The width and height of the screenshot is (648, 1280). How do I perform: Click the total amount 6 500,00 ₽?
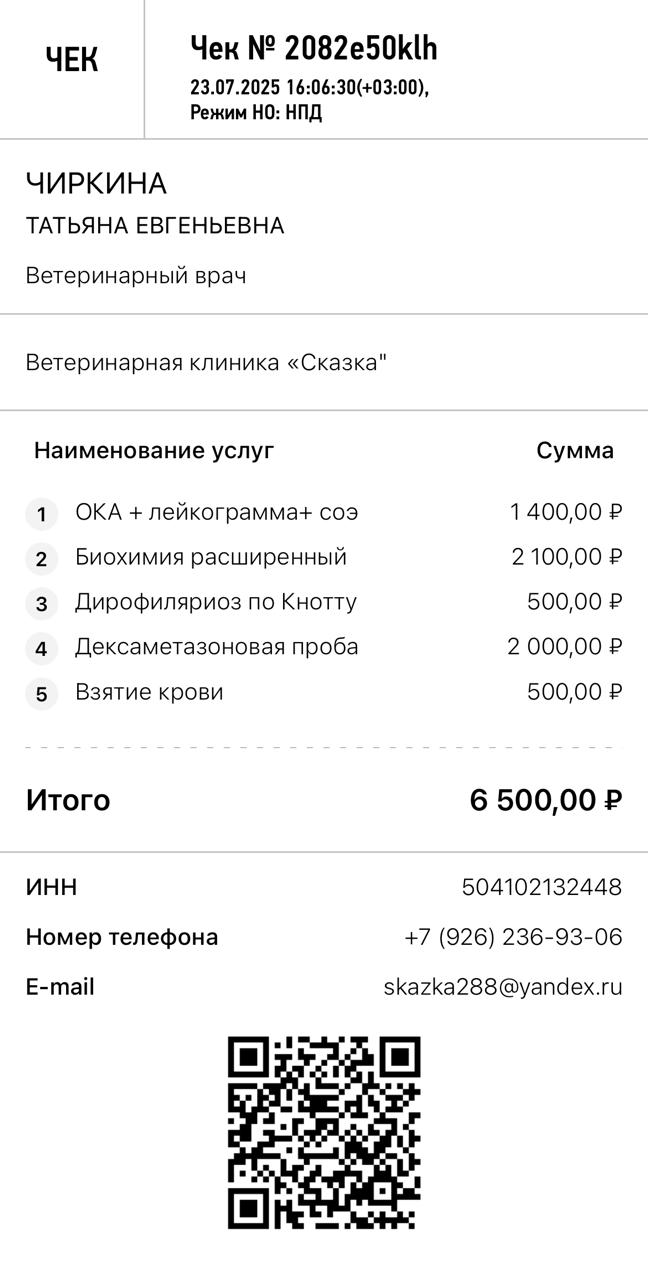pyautogui.click(x=546, y=800)
